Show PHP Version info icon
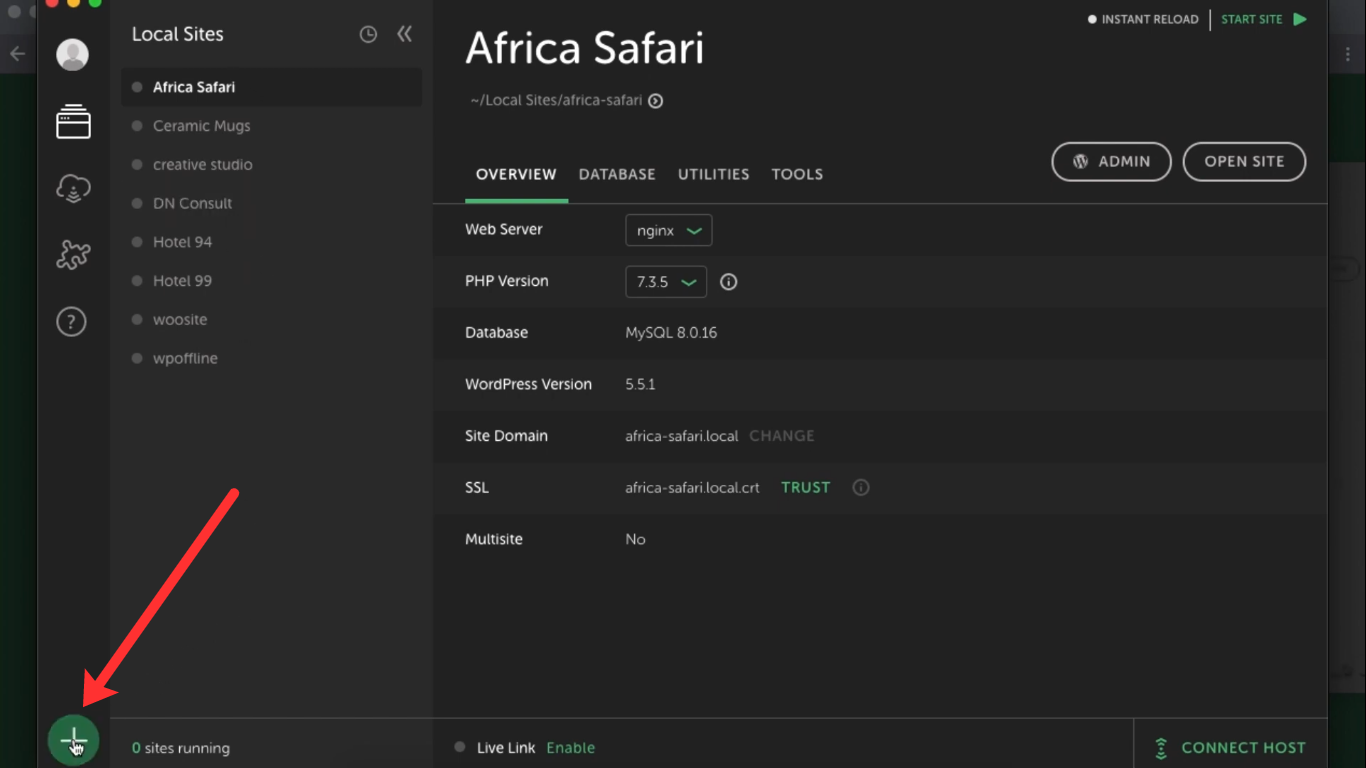 [x=728, y=282]
